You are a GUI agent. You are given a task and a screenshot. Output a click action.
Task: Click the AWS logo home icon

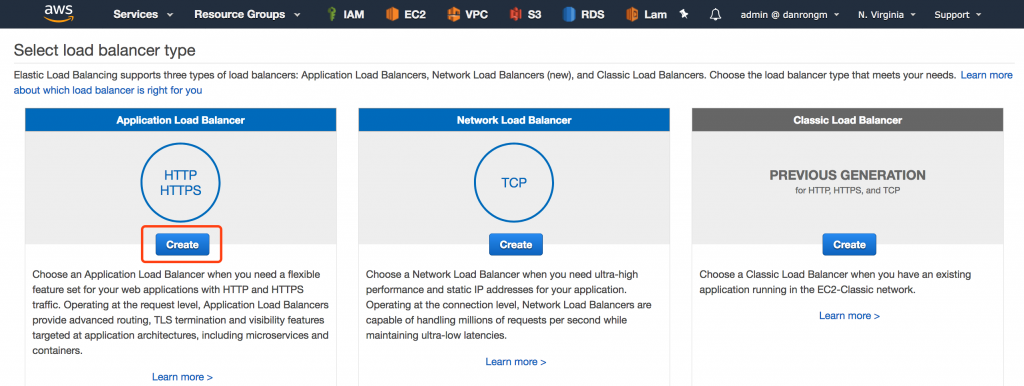coord(59,14)
